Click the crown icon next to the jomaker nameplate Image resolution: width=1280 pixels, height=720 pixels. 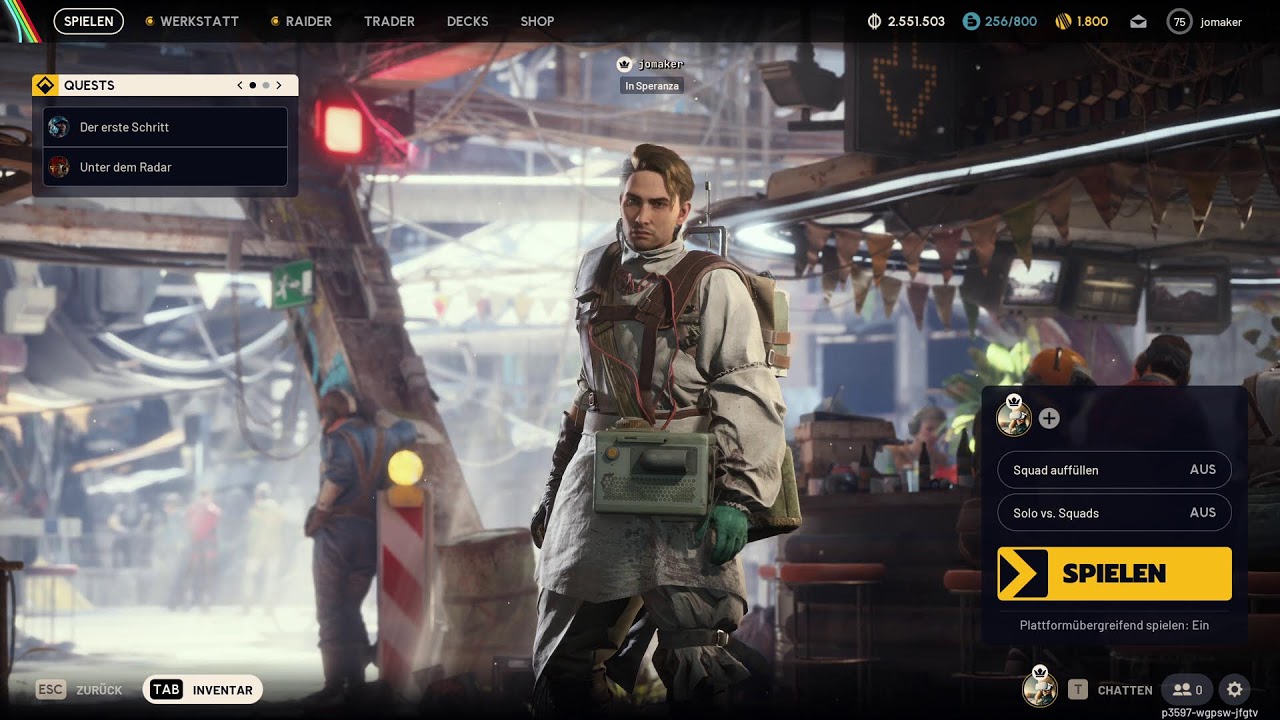(x=625, y=64)
